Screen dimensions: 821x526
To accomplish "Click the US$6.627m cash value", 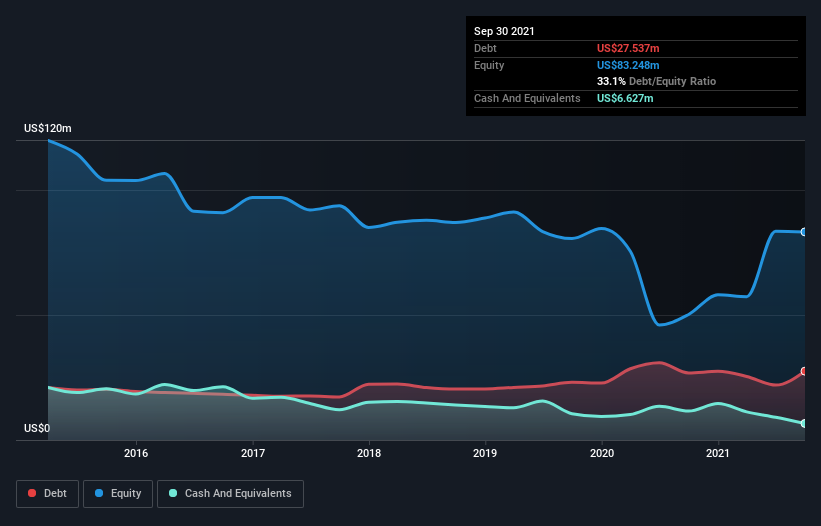I will point(625,98).
